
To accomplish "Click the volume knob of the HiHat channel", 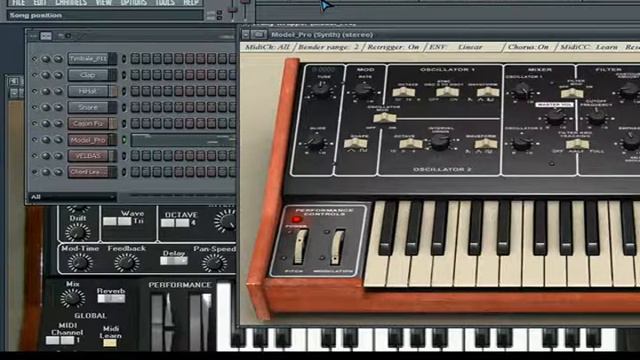I will click(x=58, y=91).
